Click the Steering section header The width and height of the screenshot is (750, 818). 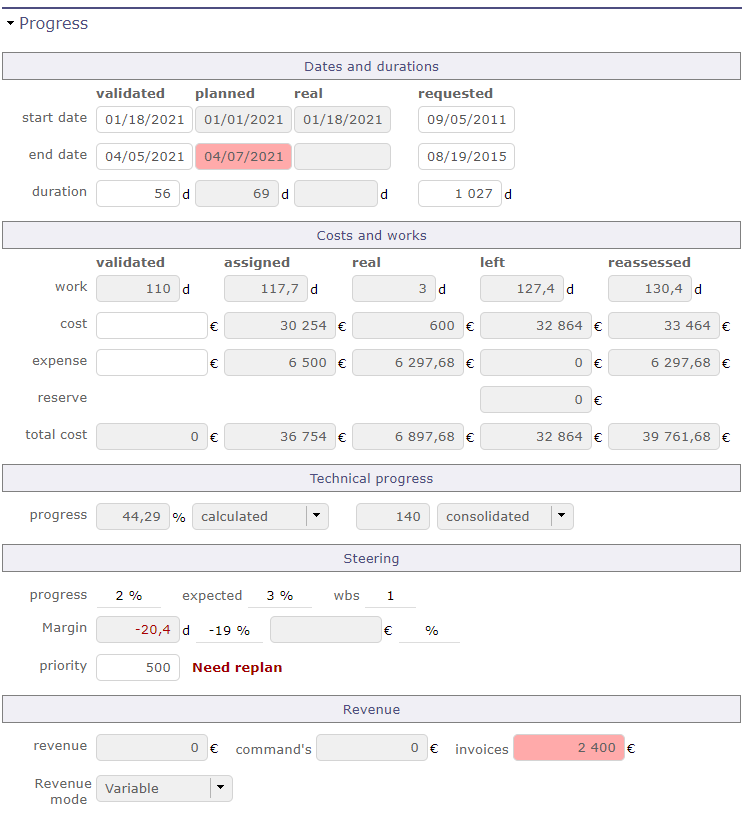pos(371,558)
